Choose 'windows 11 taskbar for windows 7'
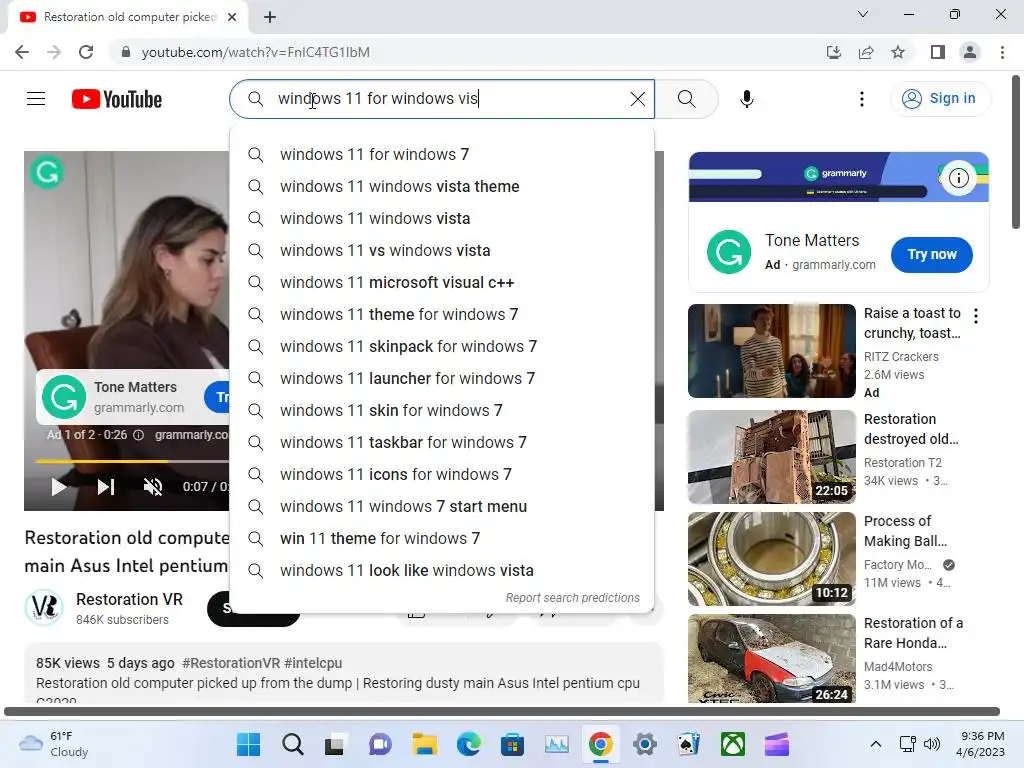The width and height of the screenshot is (1024, 768). [x=442, y=442]
